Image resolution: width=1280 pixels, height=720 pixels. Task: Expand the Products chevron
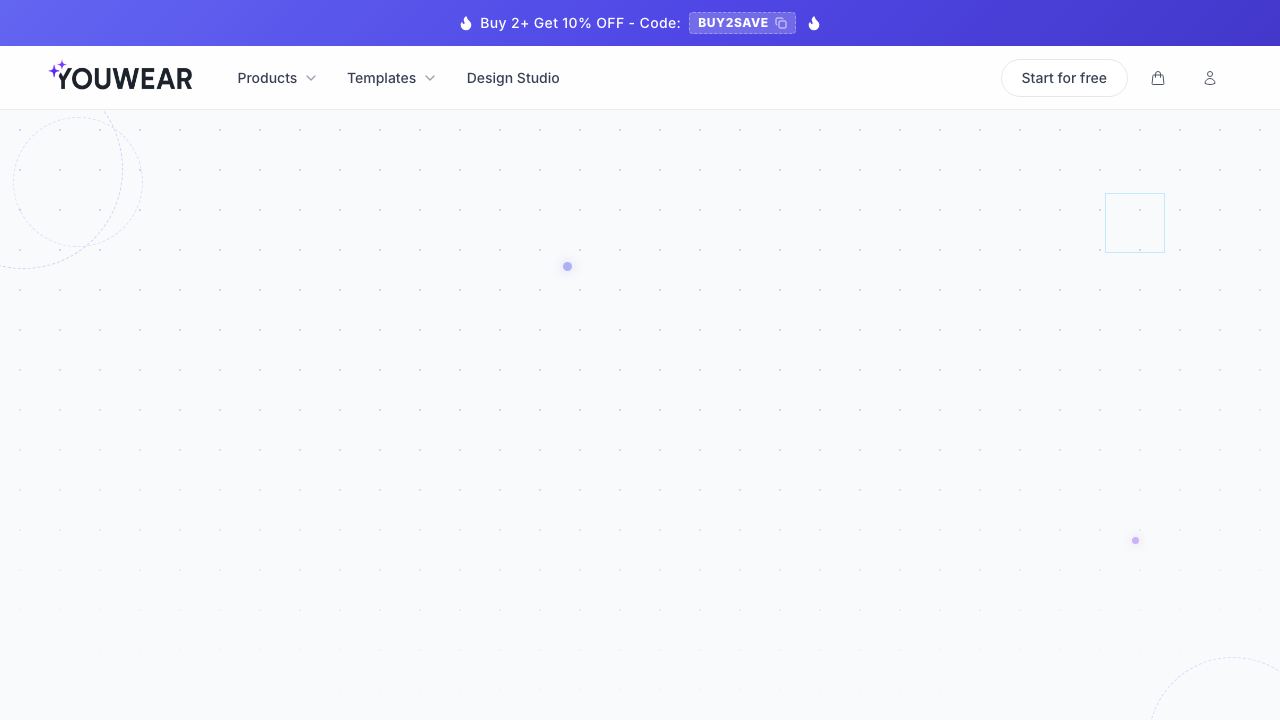[x=311, y=78]
